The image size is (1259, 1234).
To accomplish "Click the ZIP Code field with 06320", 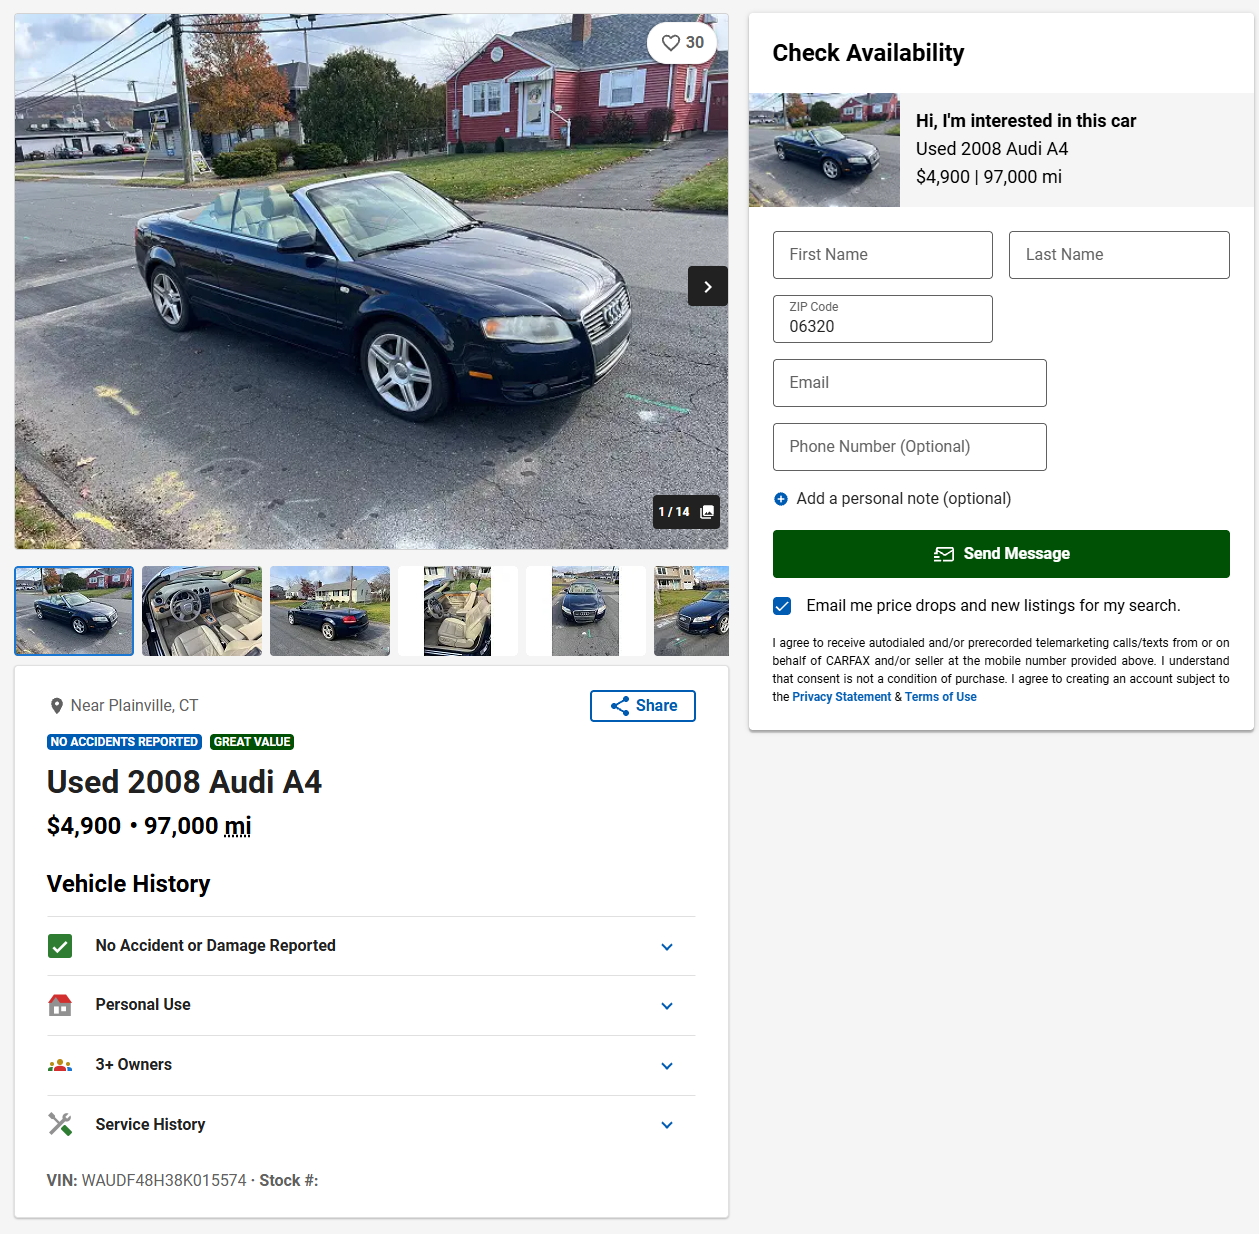I will pos(883,319).
